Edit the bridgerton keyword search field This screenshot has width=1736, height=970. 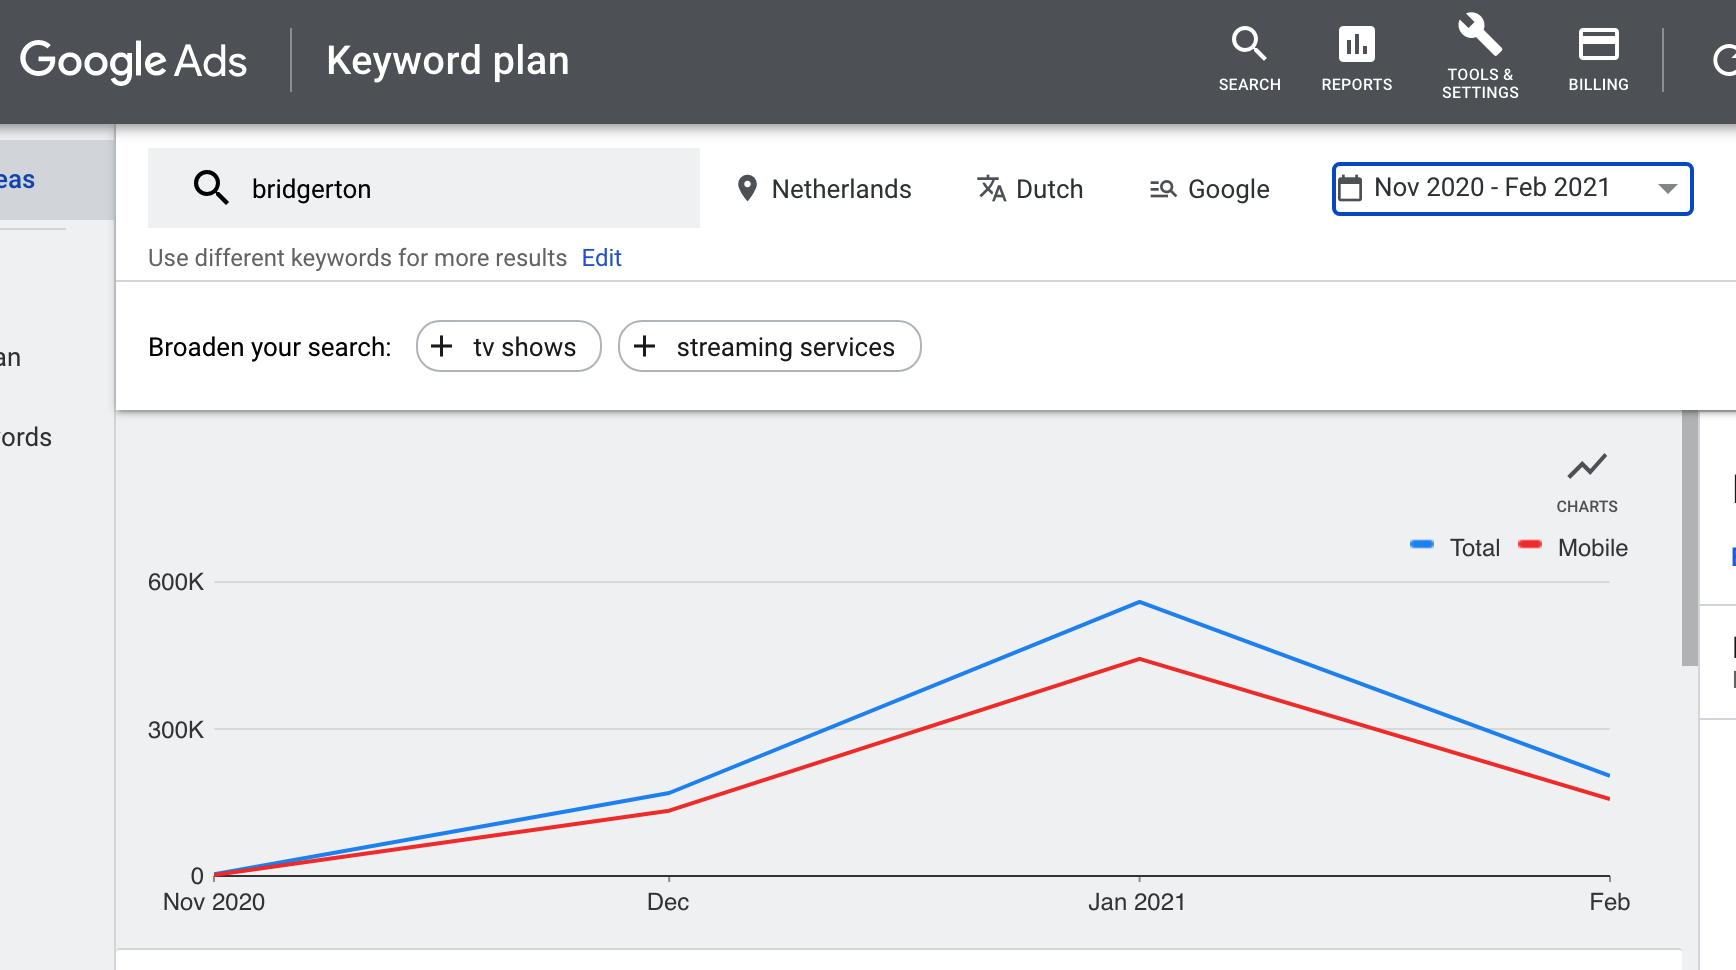coord(424,188)
